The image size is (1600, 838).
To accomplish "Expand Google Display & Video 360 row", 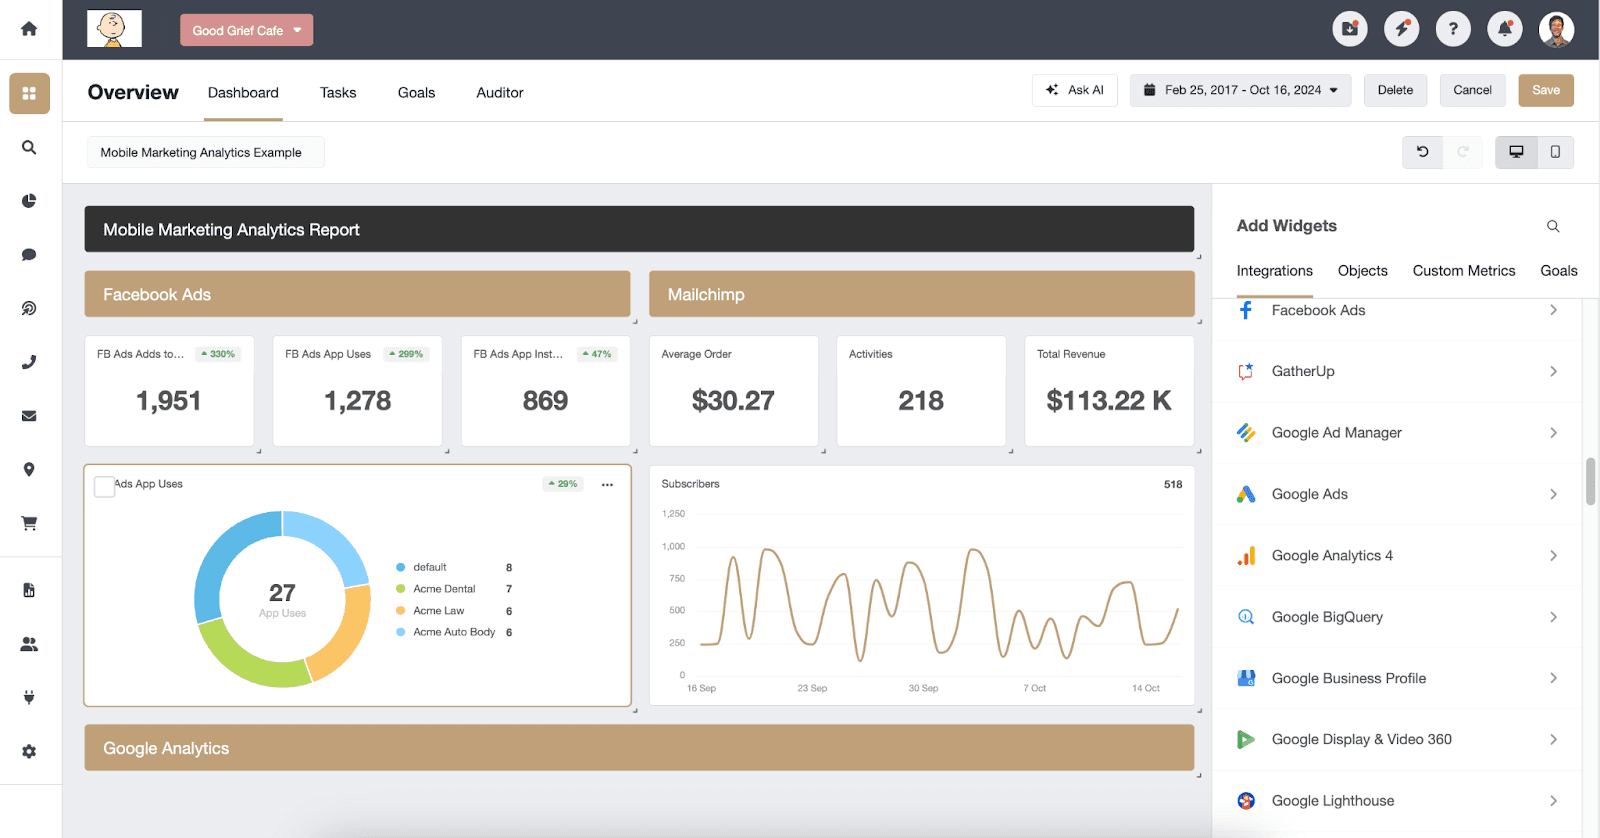I will [1397, 739].
